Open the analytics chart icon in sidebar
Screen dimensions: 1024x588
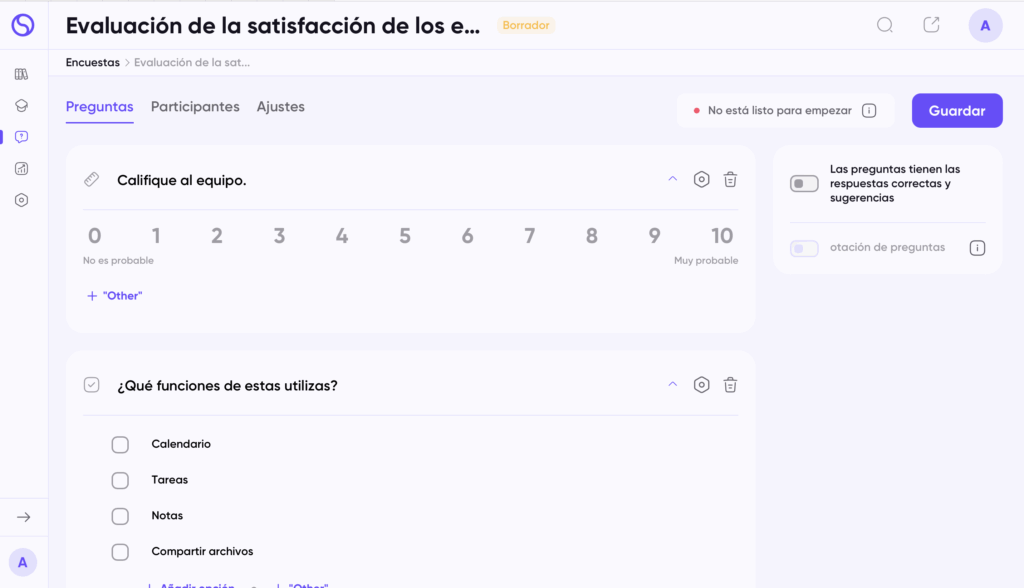pos(22,169)
